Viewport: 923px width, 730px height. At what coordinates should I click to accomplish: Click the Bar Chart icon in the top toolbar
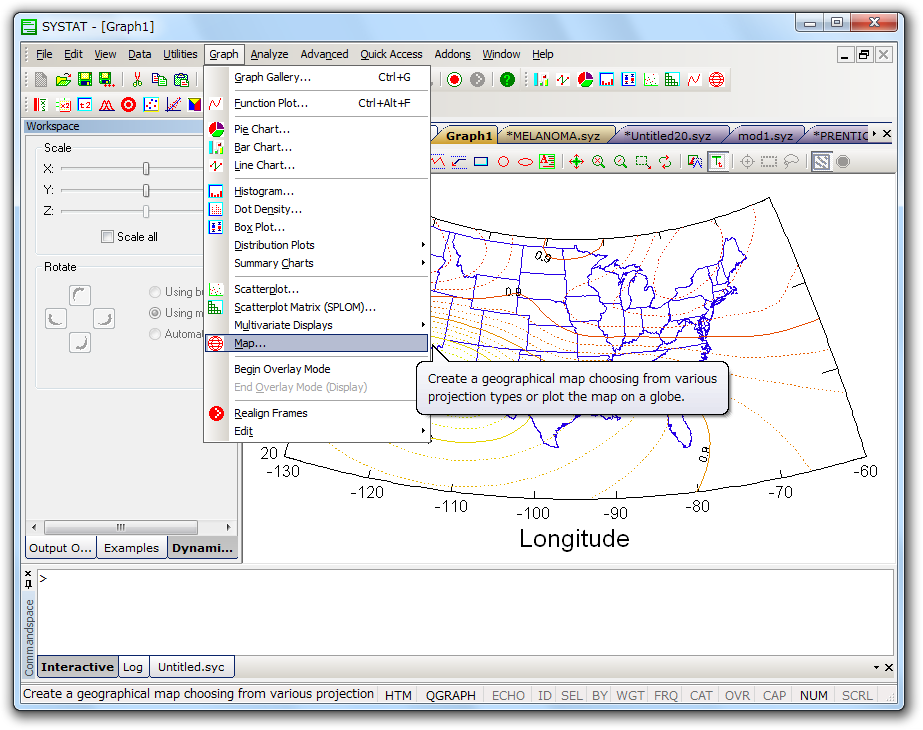tap(541, 79)
